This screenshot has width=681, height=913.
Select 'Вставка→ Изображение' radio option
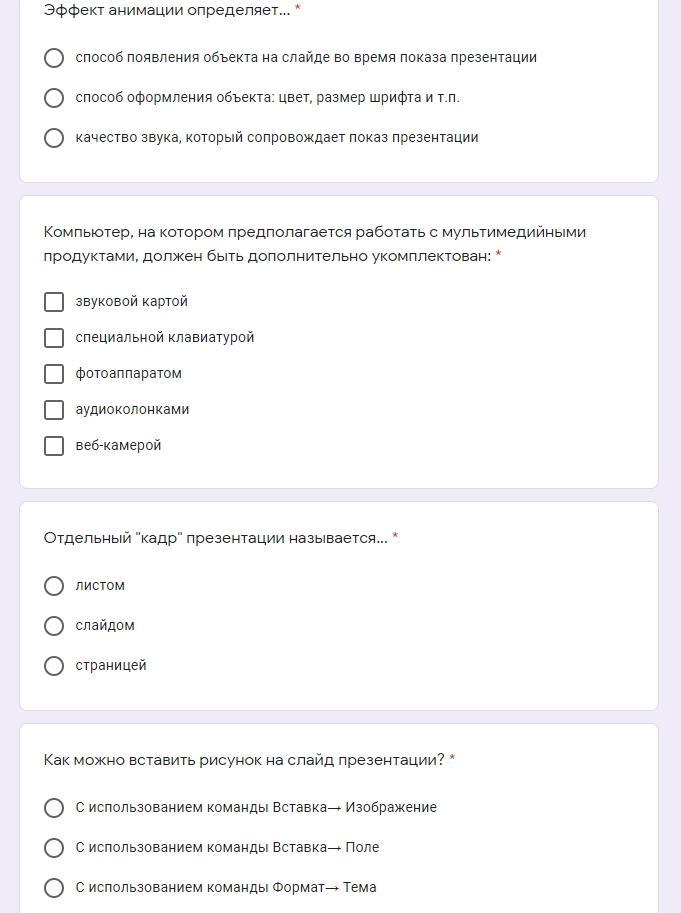coord(54,808)
